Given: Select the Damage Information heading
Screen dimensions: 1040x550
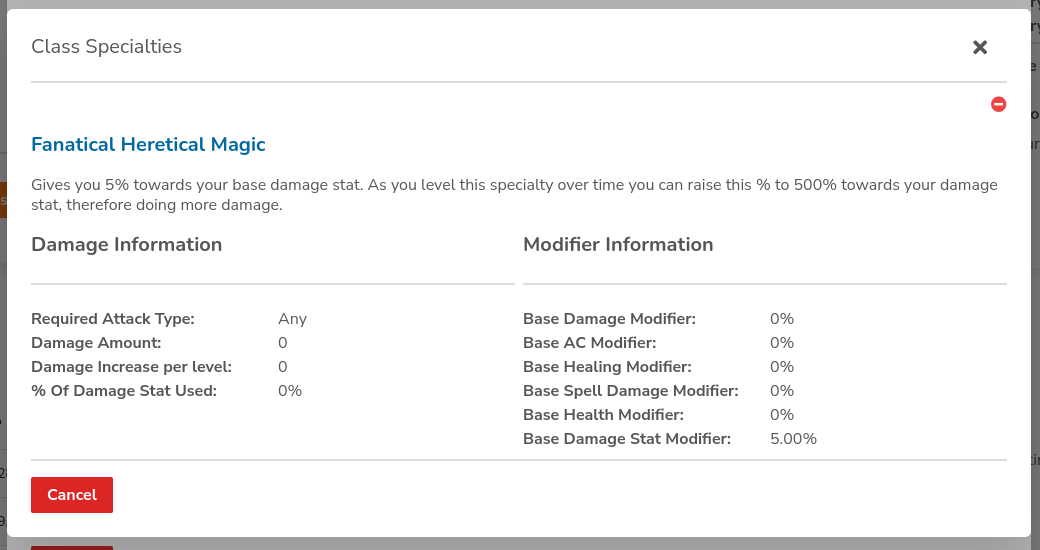Looking at the screenshot, I should point(127,244).
